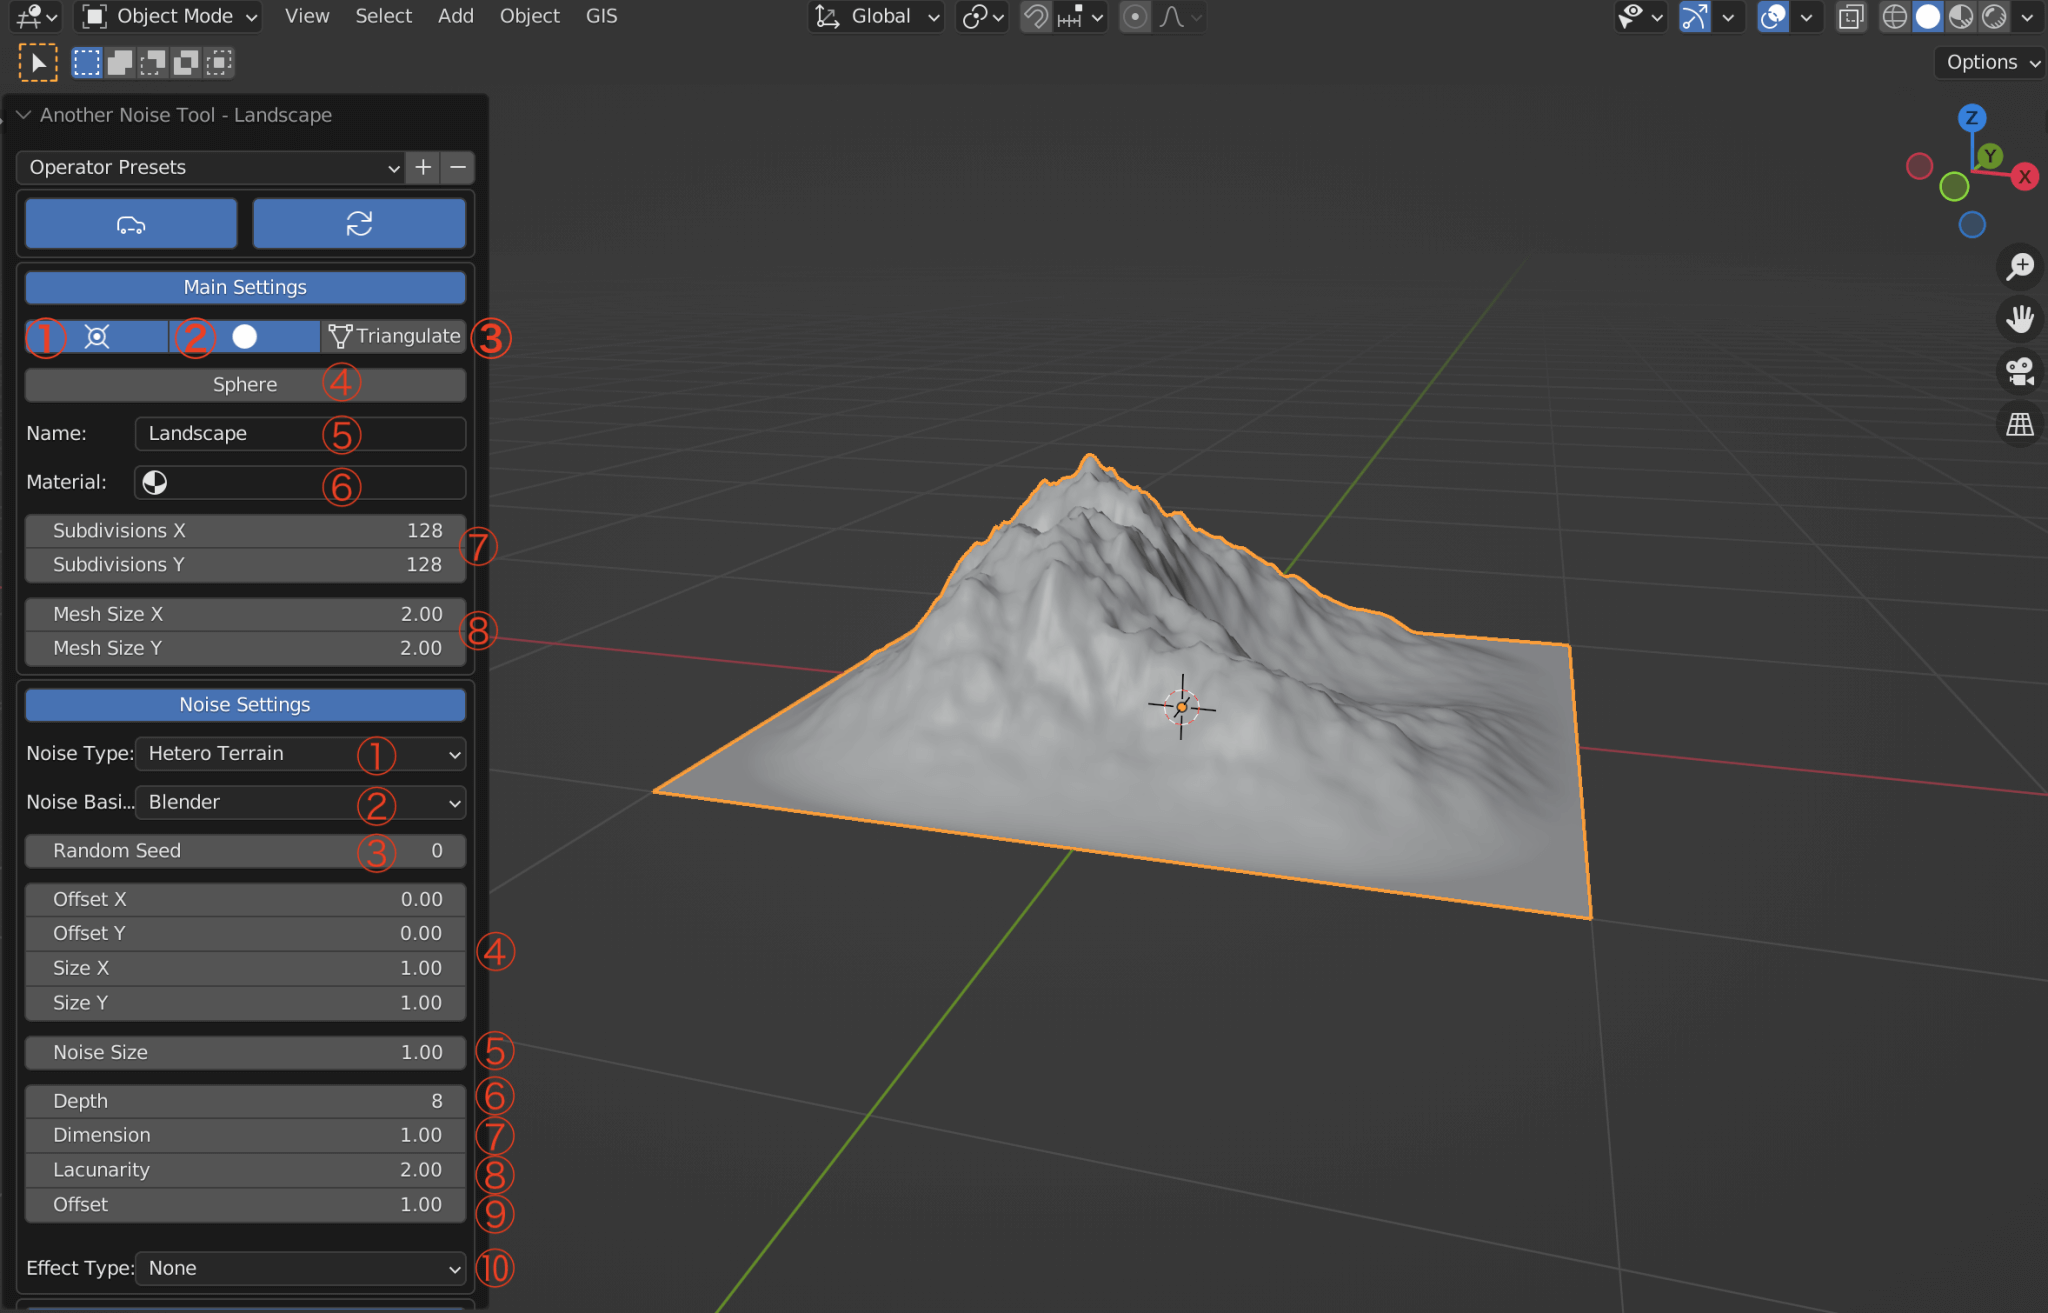Select the Tweak tool in the left toolbar

coord(37,62)
